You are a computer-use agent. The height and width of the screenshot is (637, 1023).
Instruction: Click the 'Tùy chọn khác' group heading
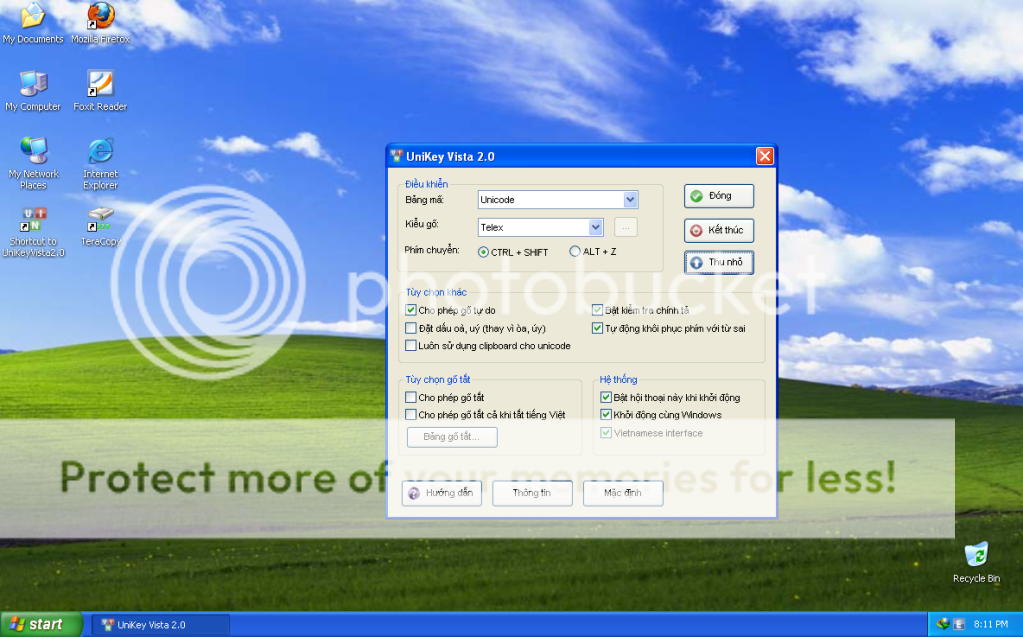coord(436,292)
